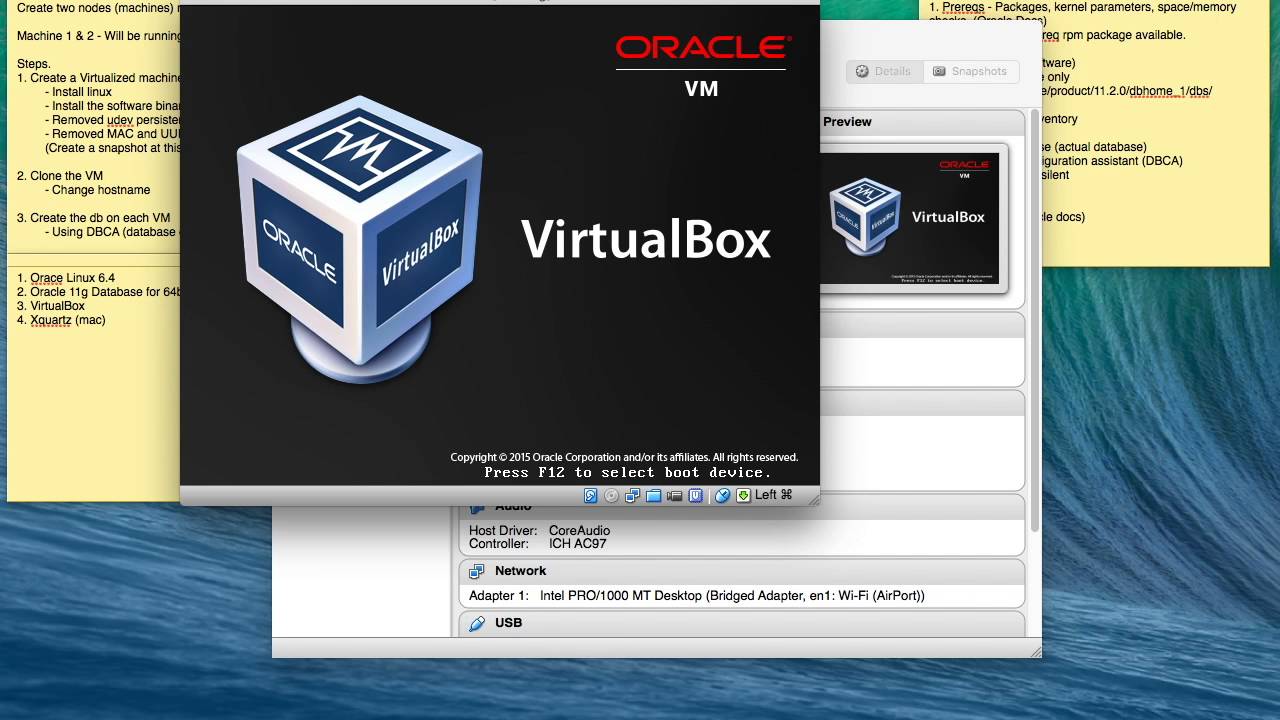Image resolution: width=1280 pixels, height=720 pixels.
Task: Click the large VirtualBox cube logo
Action: (x=360, y=240)
